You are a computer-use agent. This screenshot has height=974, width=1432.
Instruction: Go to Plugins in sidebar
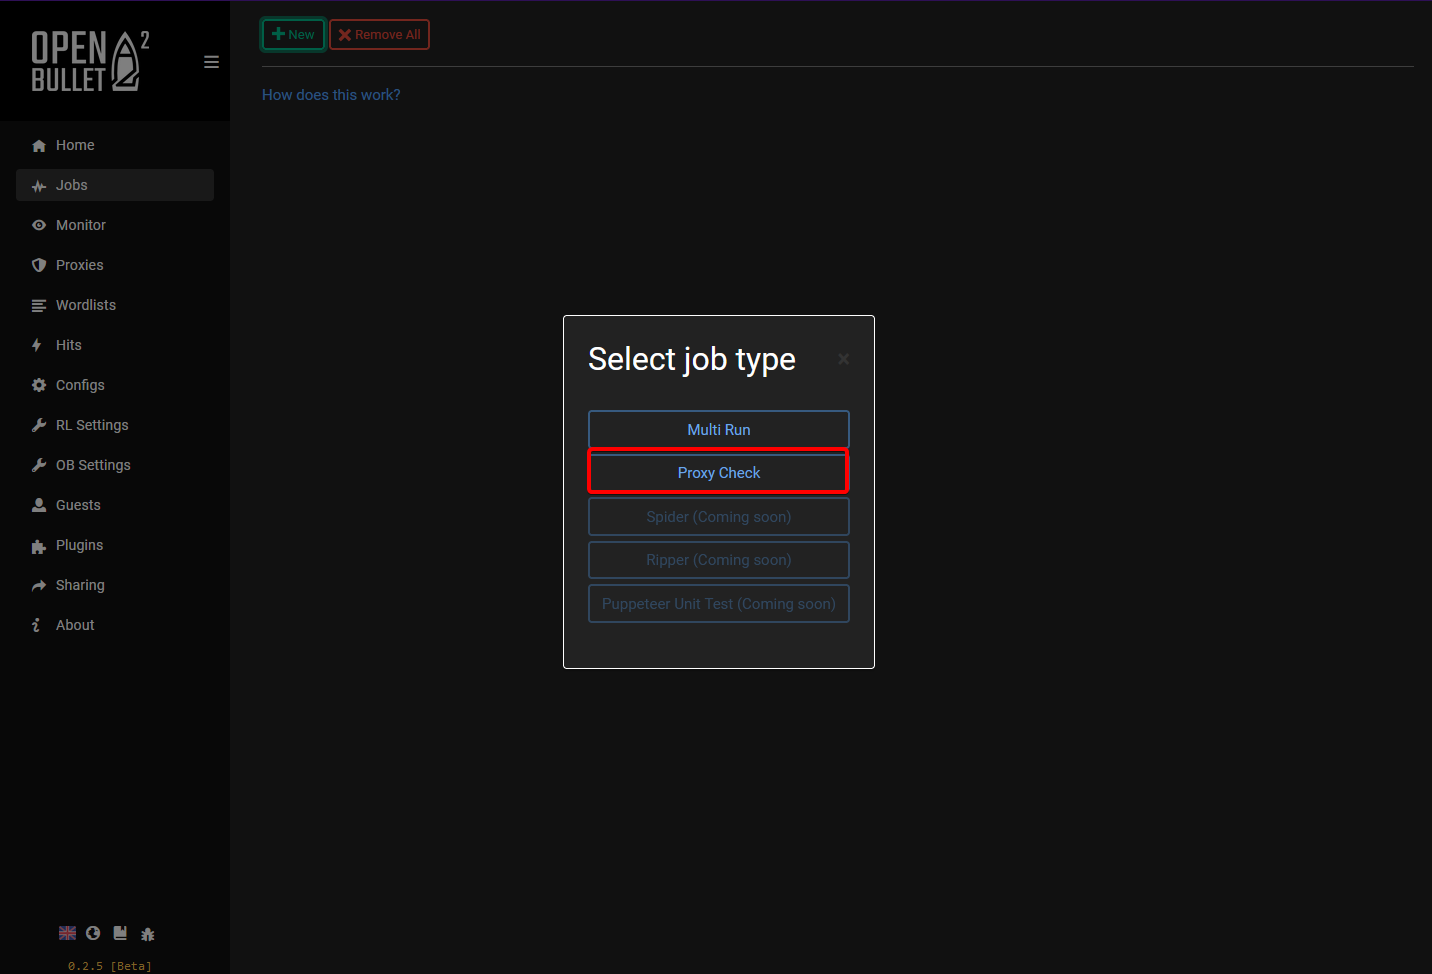(115, 545)
